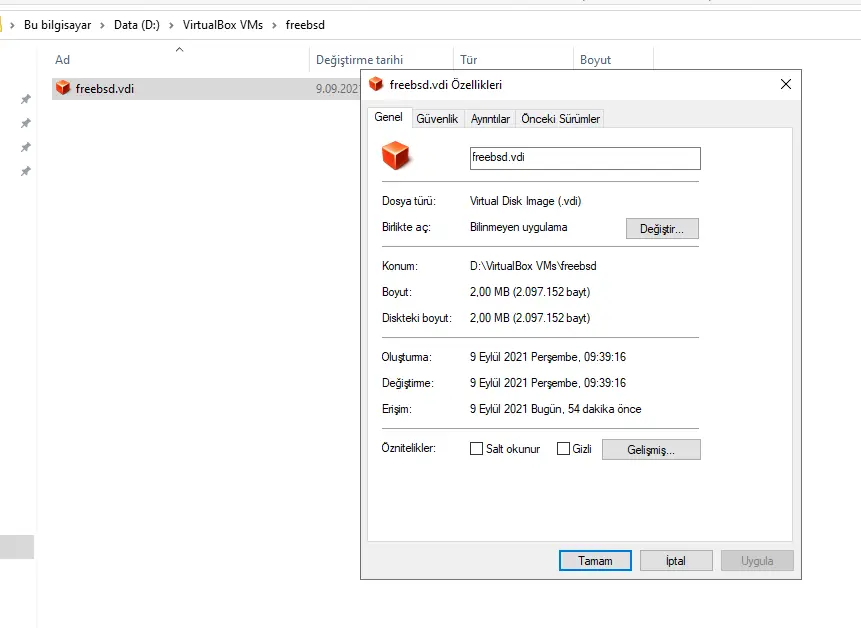Viewport: 861px width, 628px height.
Task: Expand the chevron after Bu bilgisayar
Action: click(x=102, y=25)
